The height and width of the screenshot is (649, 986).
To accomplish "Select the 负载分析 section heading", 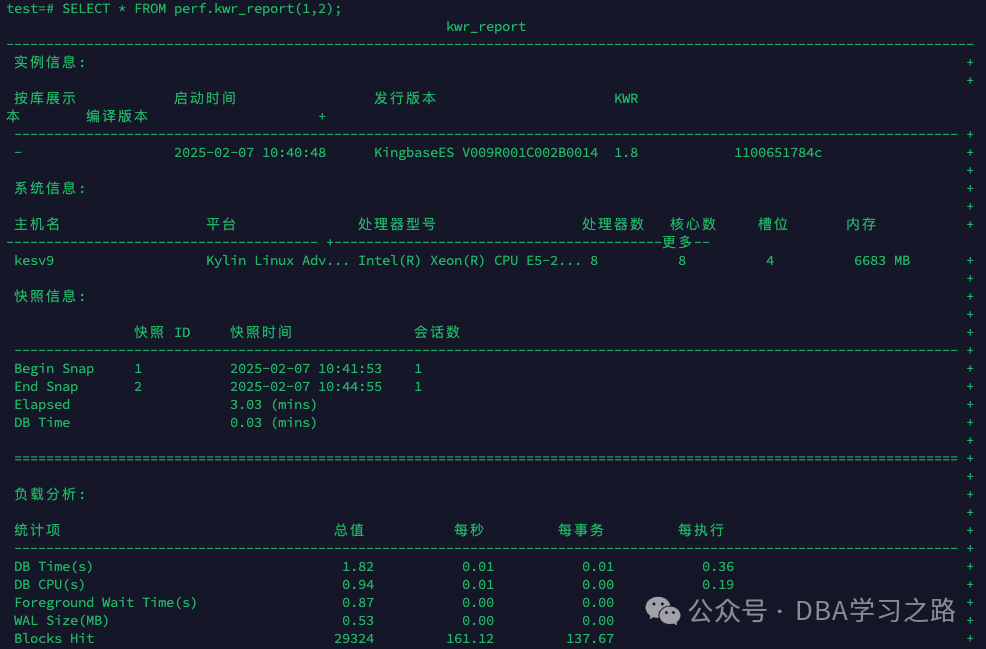I will tap(50, 495).
